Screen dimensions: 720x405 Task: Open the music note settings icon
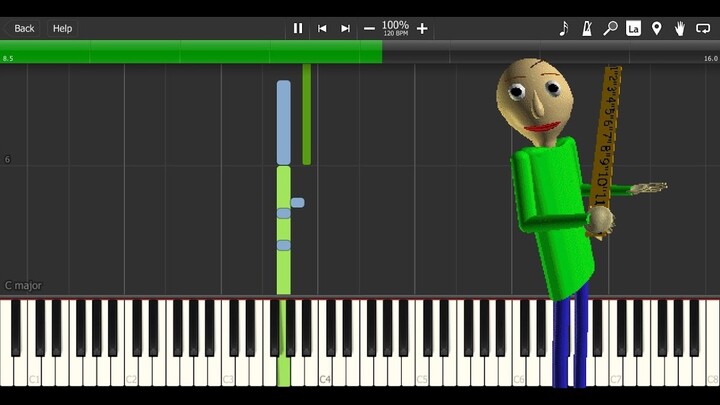[564, 28]
